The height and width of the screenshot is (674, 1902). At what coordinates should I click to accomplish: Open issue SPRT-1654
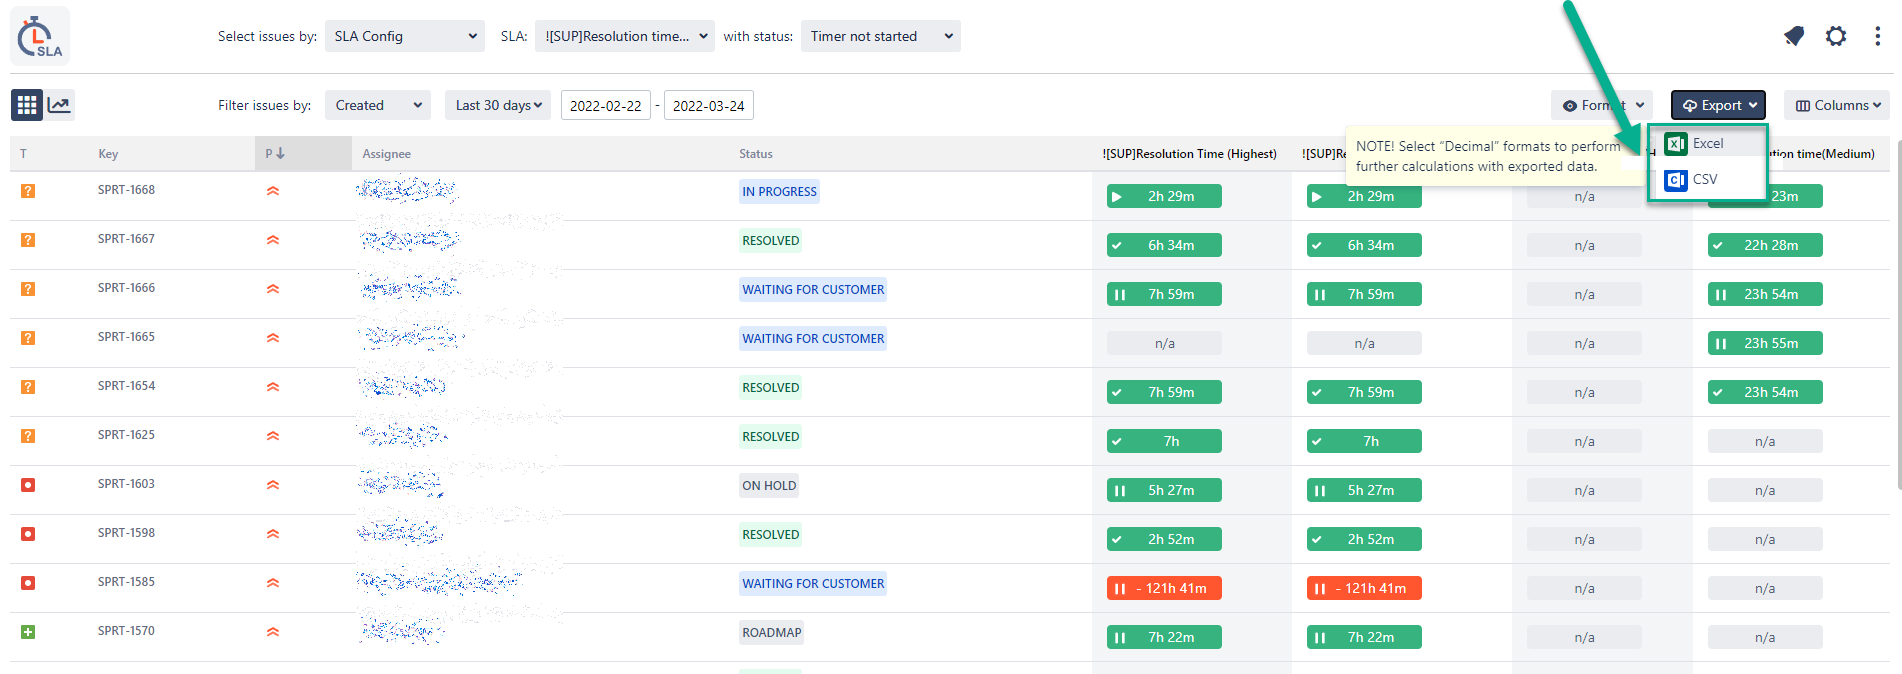pyautogui.click(x=126, y=386)
